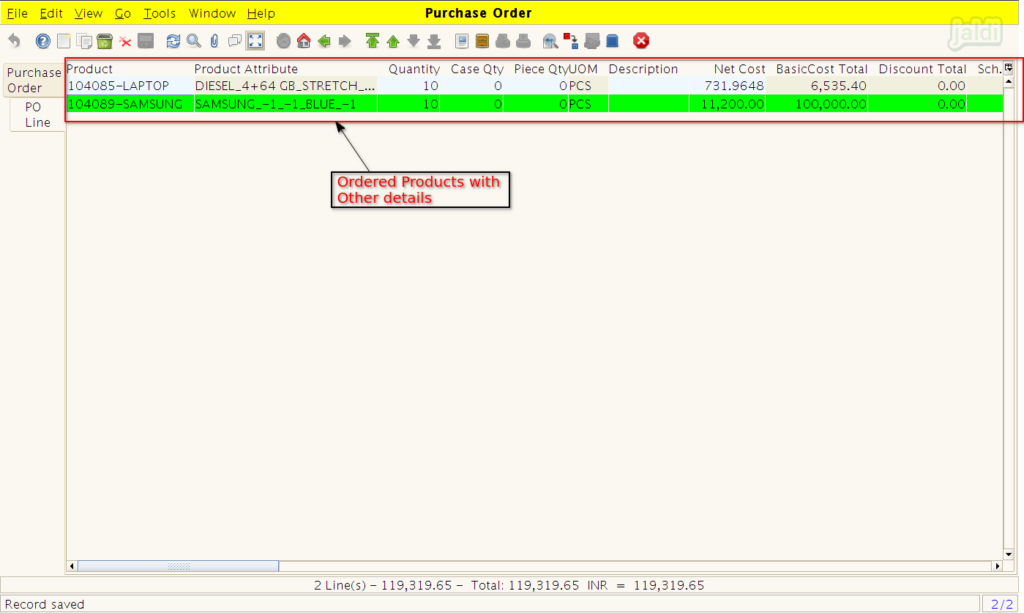Viewport: 1024px width, 613px height.
Task: Open the Find records magnifier icon
Action: click(x=194, y=41)
